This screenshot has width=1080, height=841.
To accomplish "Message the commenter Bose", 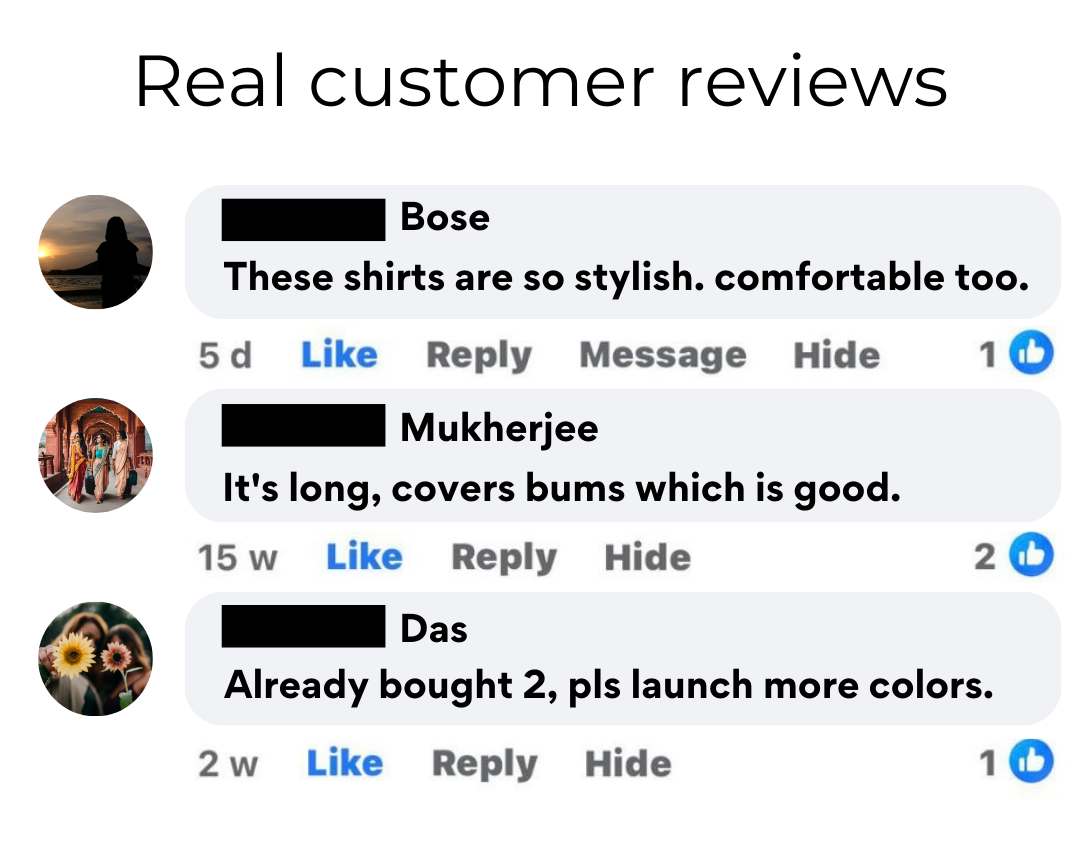I will pos(663,357).
